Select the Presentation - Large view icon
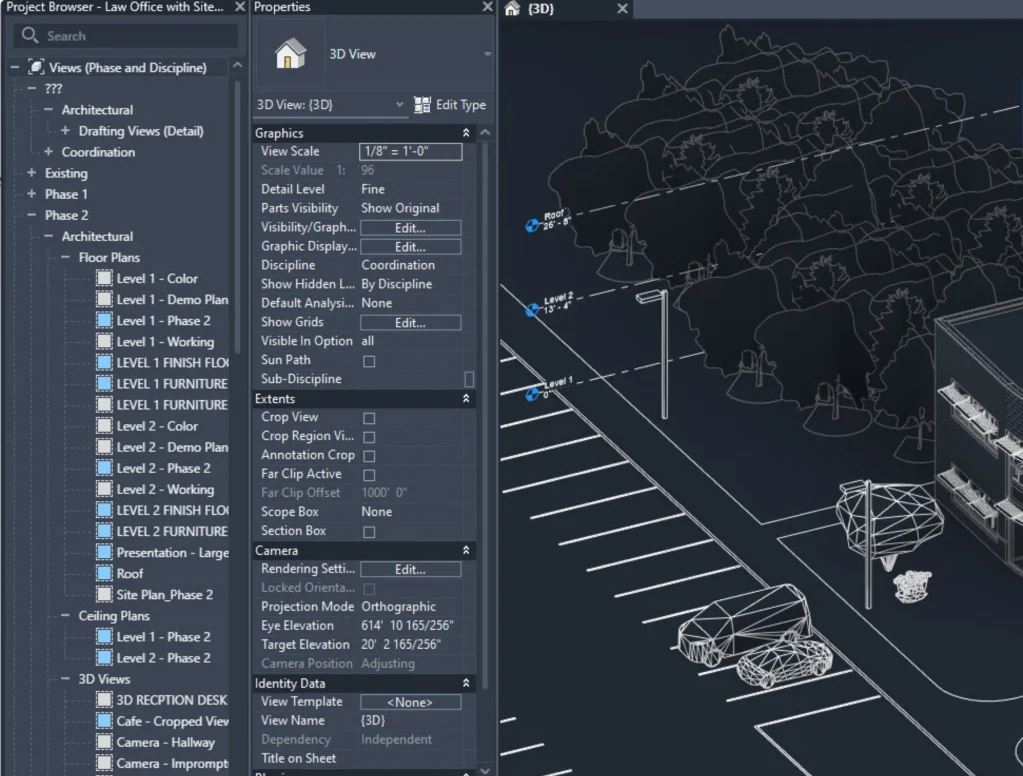1023x776 pixels. tap(104, 552)
